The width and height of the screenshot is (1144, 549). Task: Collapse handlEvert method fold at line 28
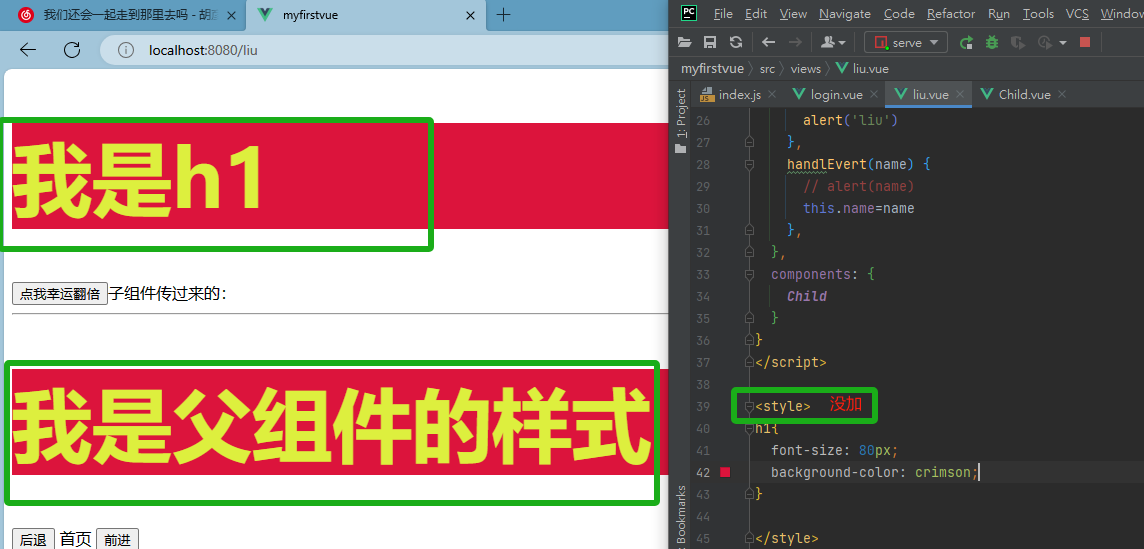[x=749, y=165]
